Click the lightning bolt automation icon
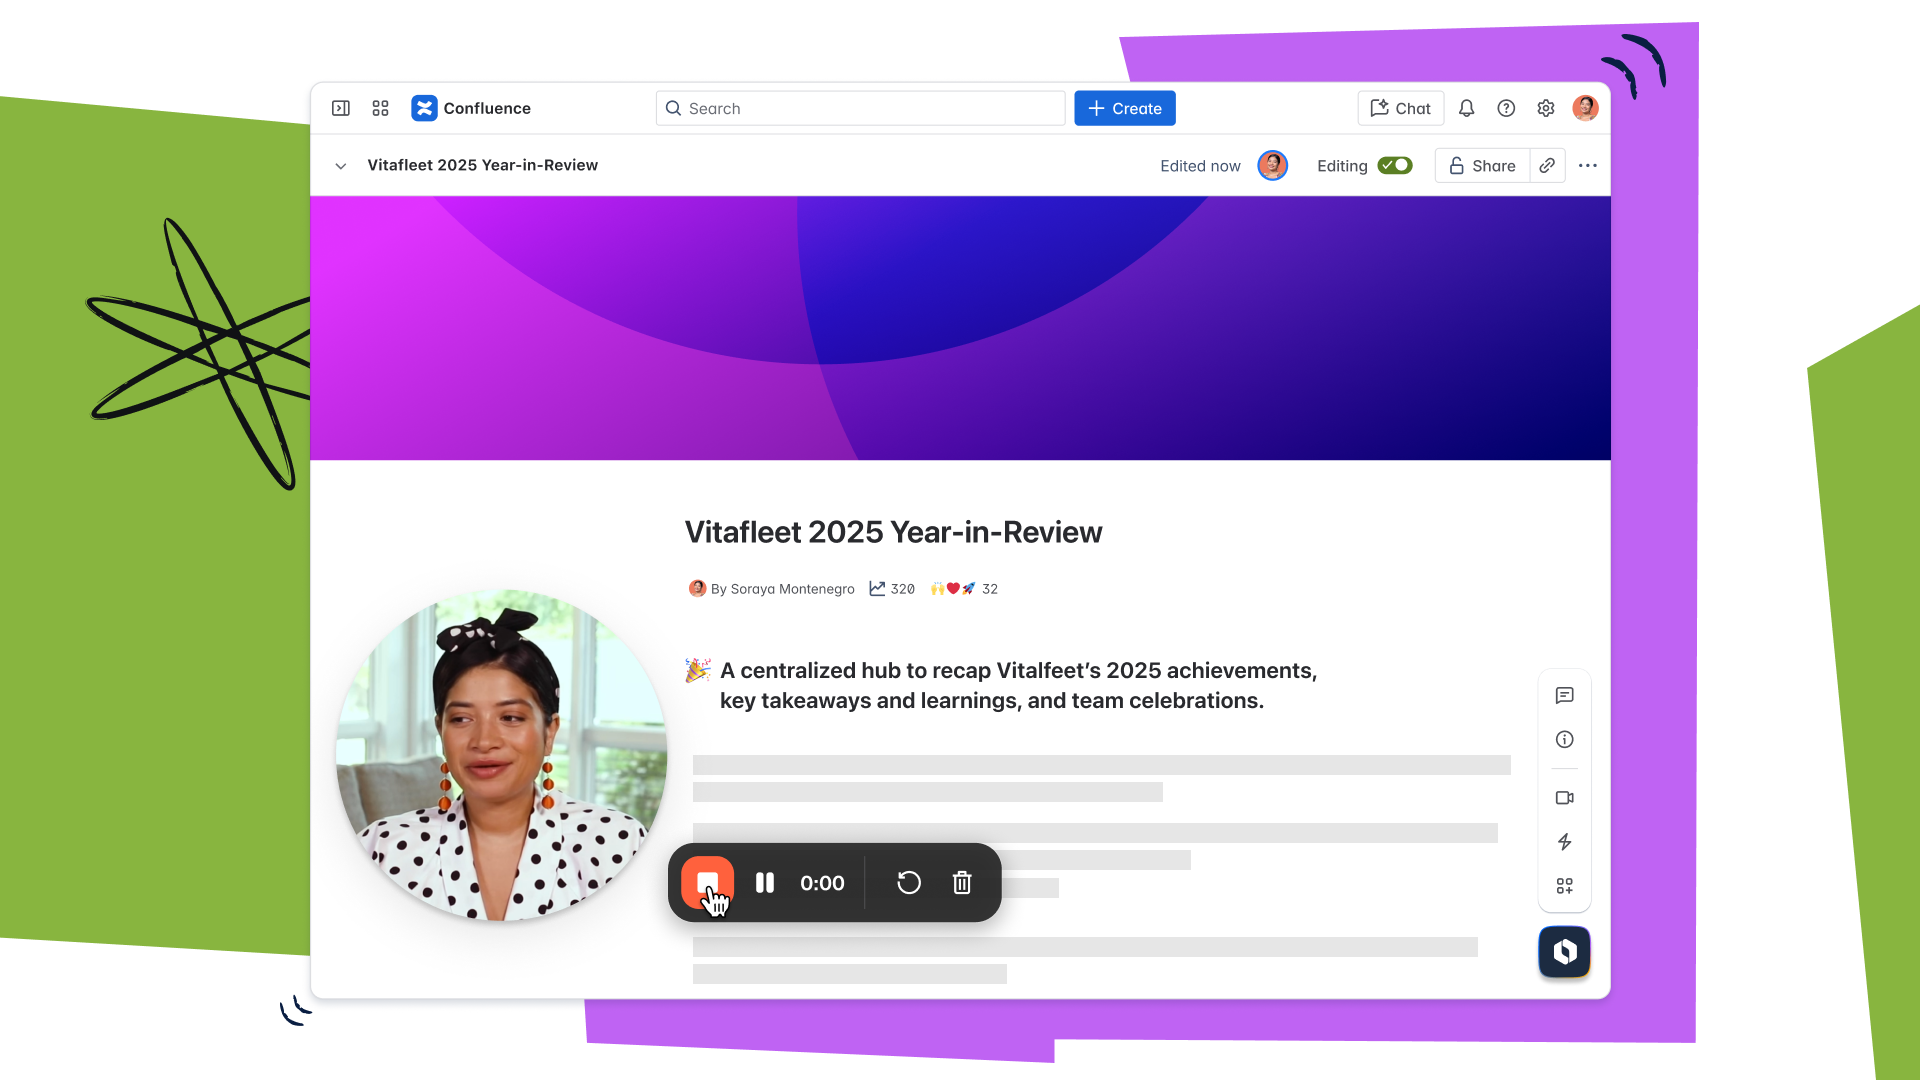This screenshot has width=1920, height=1080. (x=1565, y=842)
